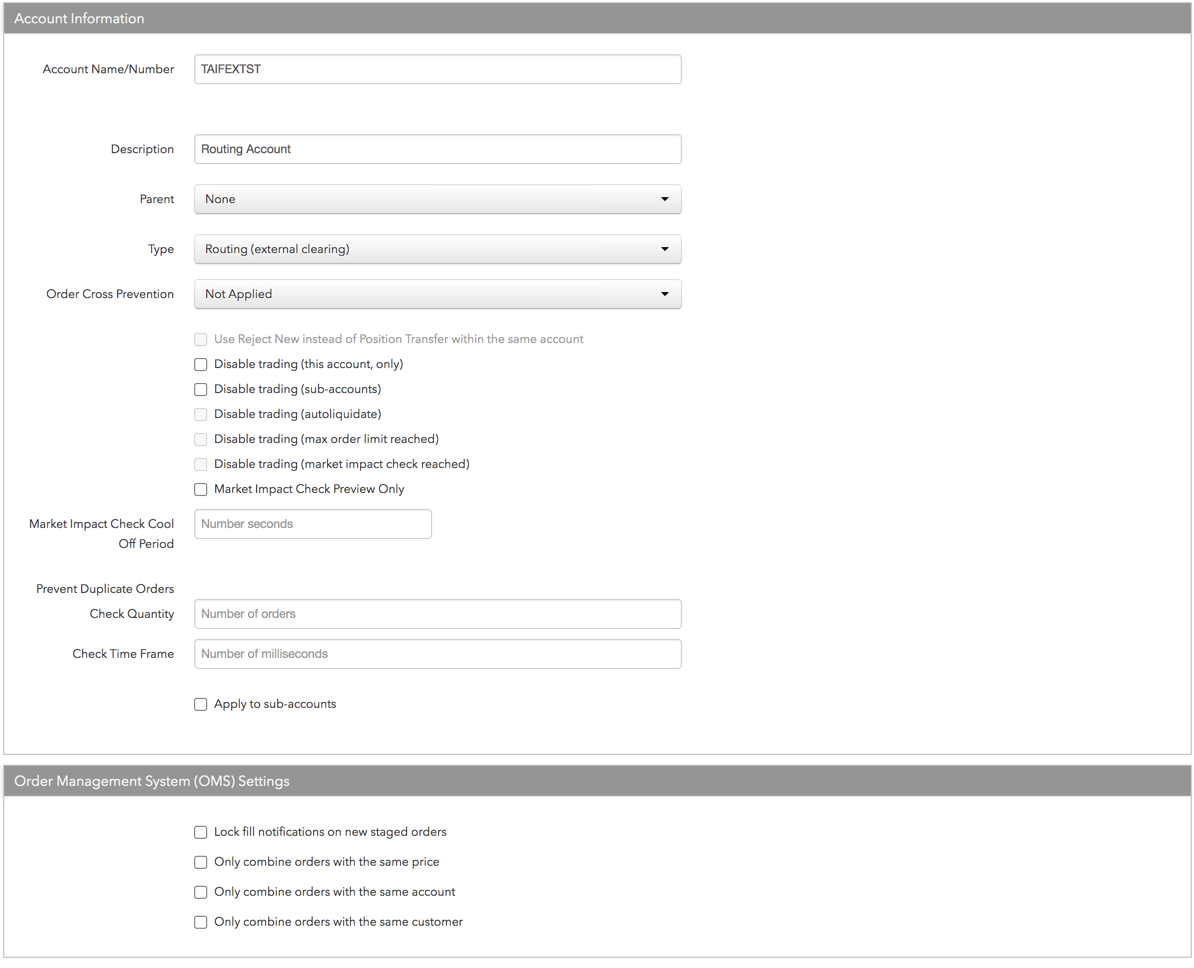Click the Account Name/Number field
The image size is (1194, 968).
[x=437, y=69]
